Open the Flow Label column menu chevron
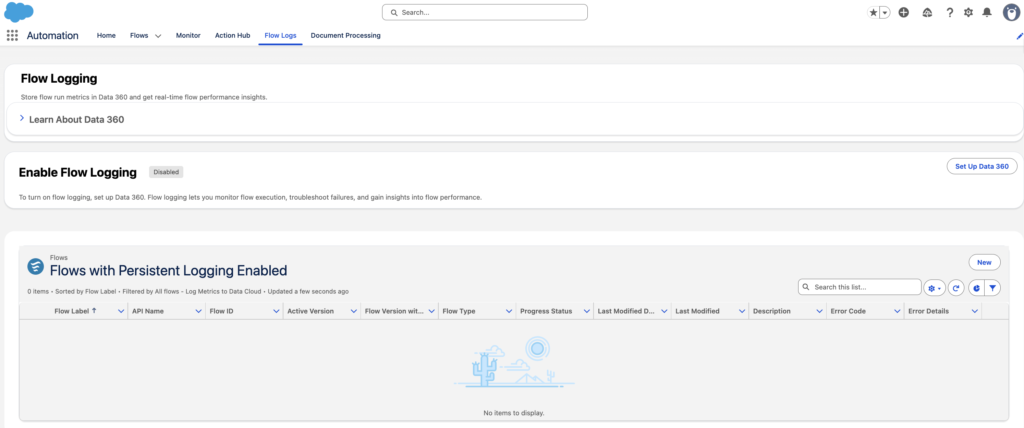 click(121, 312)
